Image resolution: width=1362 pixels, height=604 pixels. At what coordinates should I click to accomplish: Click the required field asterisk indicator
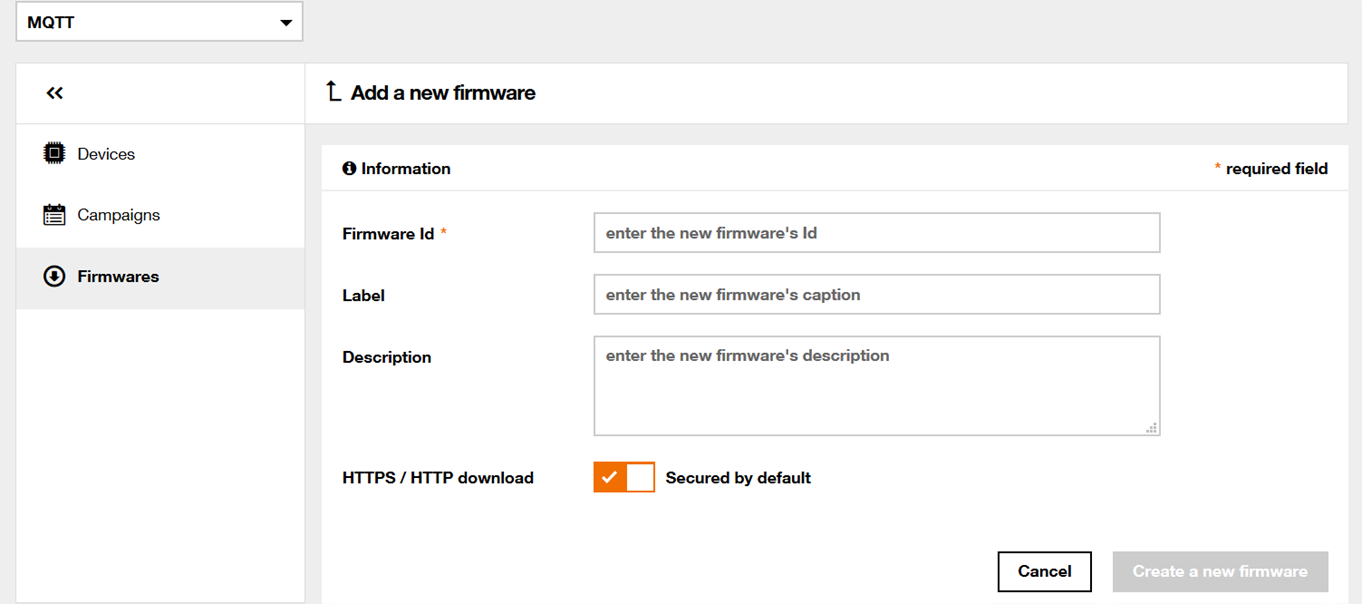point(1218,166)
